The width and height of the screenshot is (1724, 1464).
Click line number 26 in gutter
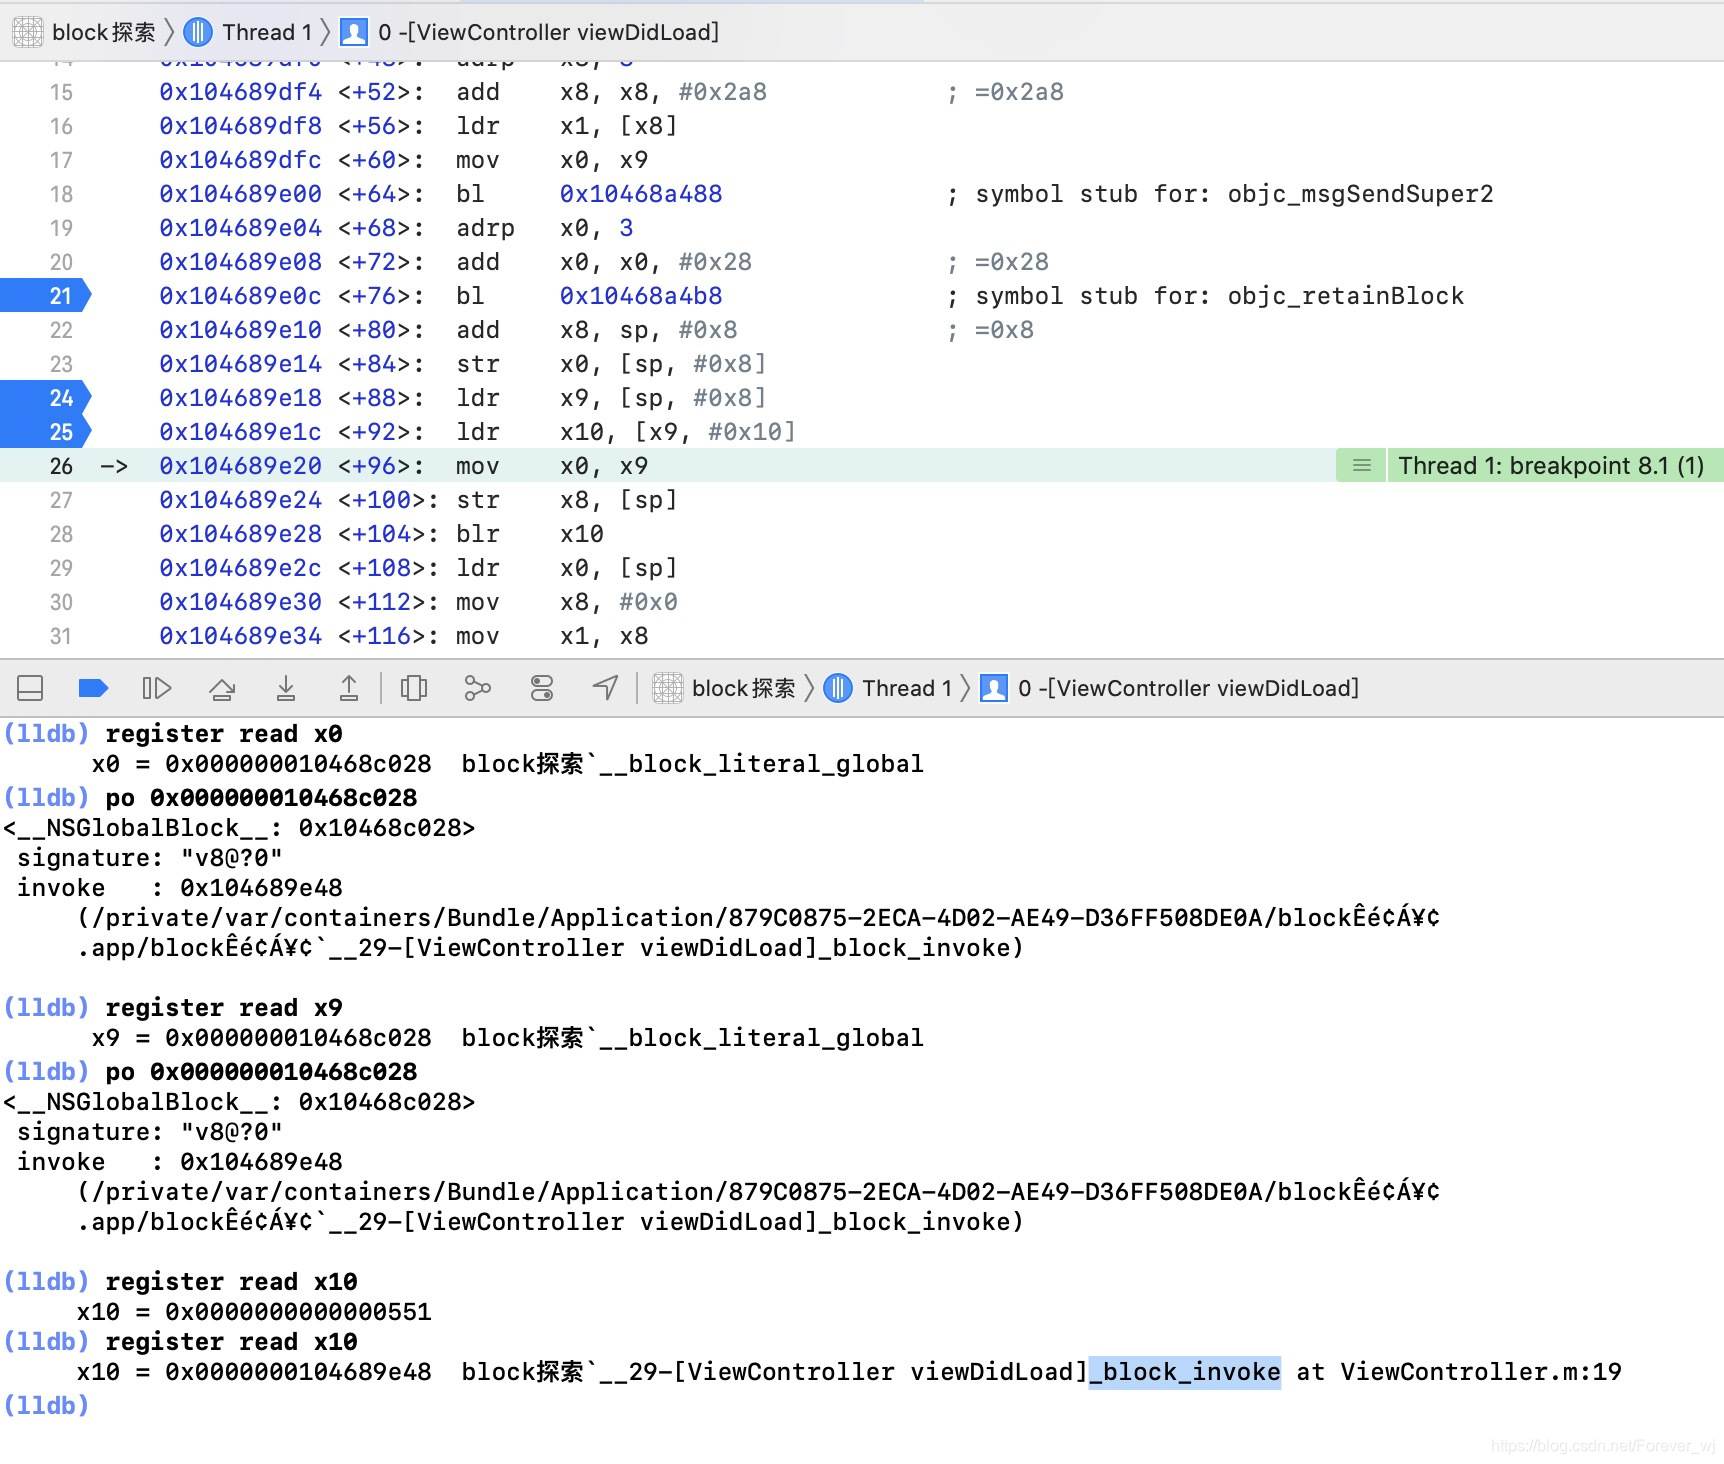[x=61, y=466]
